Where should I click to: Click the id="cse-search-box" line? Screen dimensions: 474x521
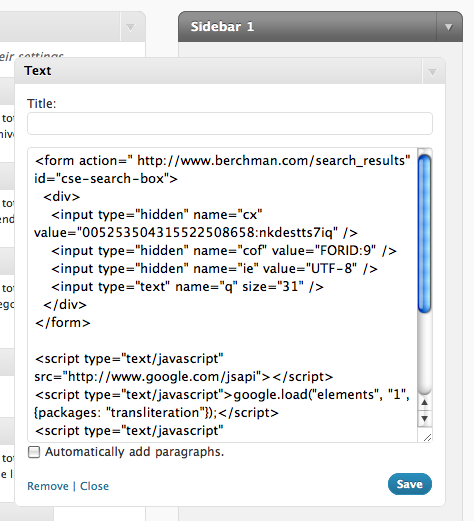point(106,179)
